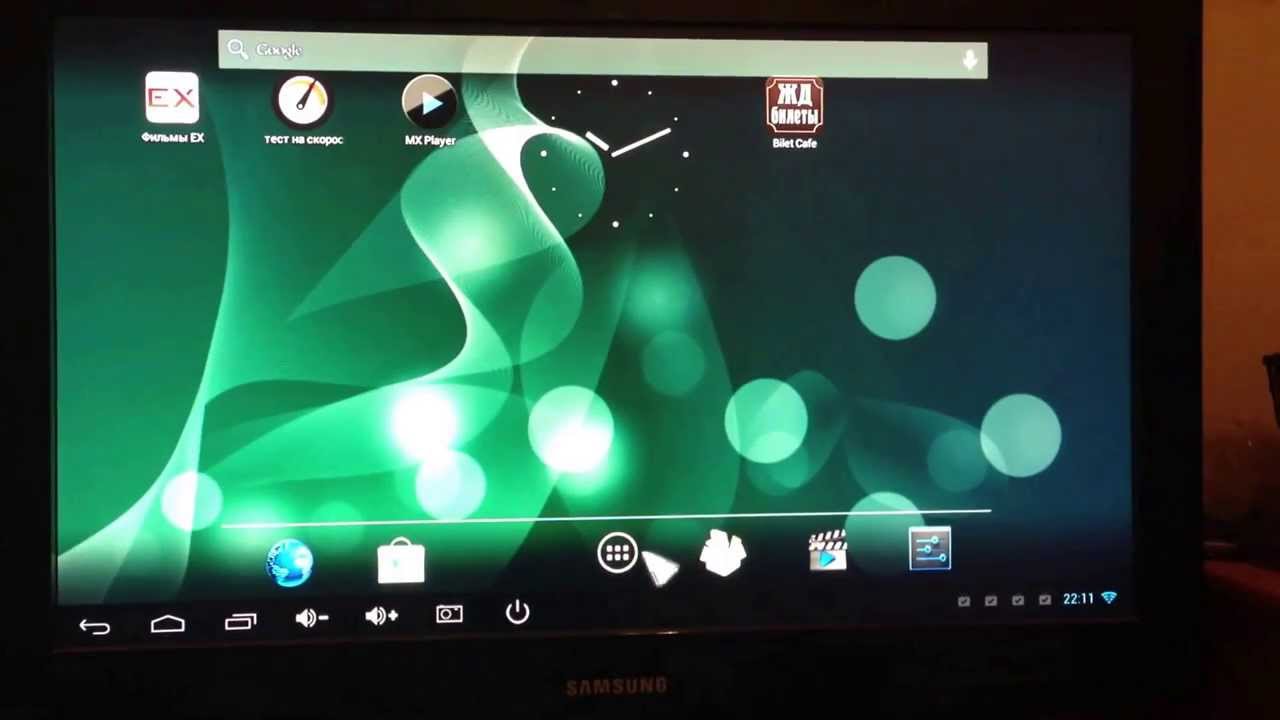Open the Settings sliders app in dock
This screenshot has width=1280, height=720.
pos(930,549)
